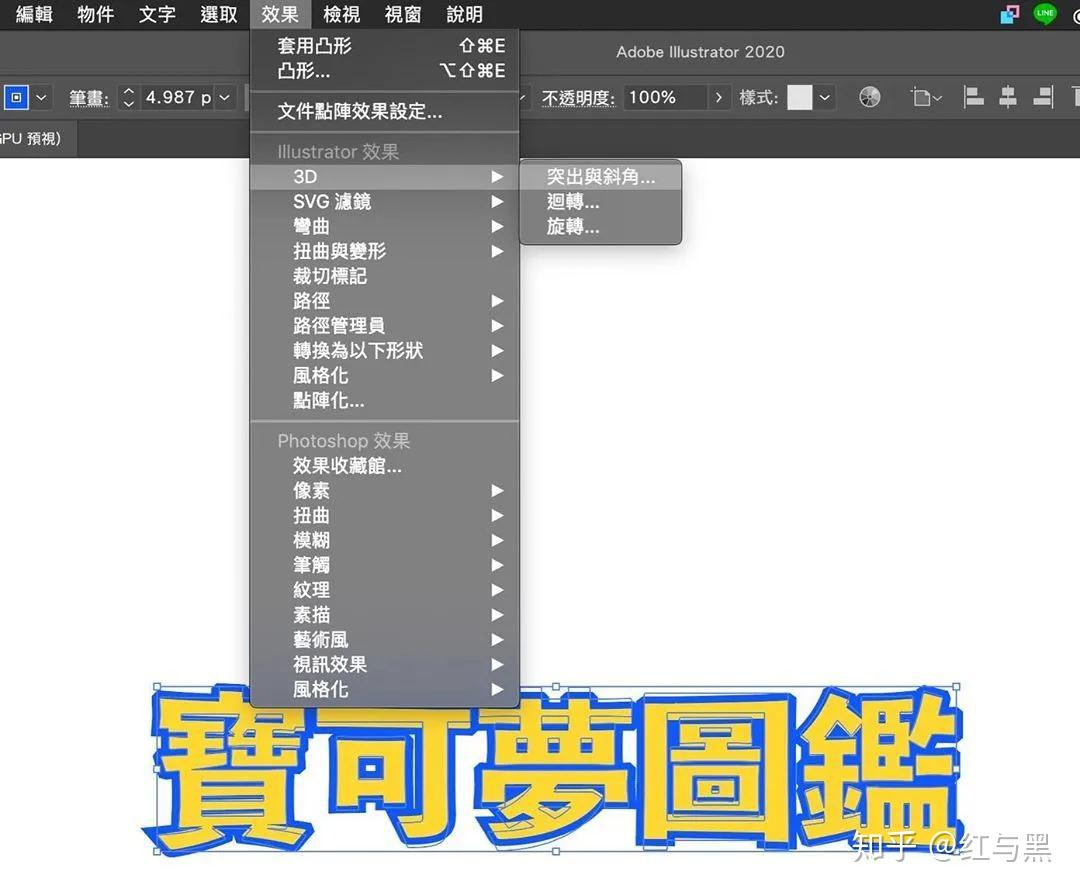Expand the 路徑管理員 submenu

point(384,325)
